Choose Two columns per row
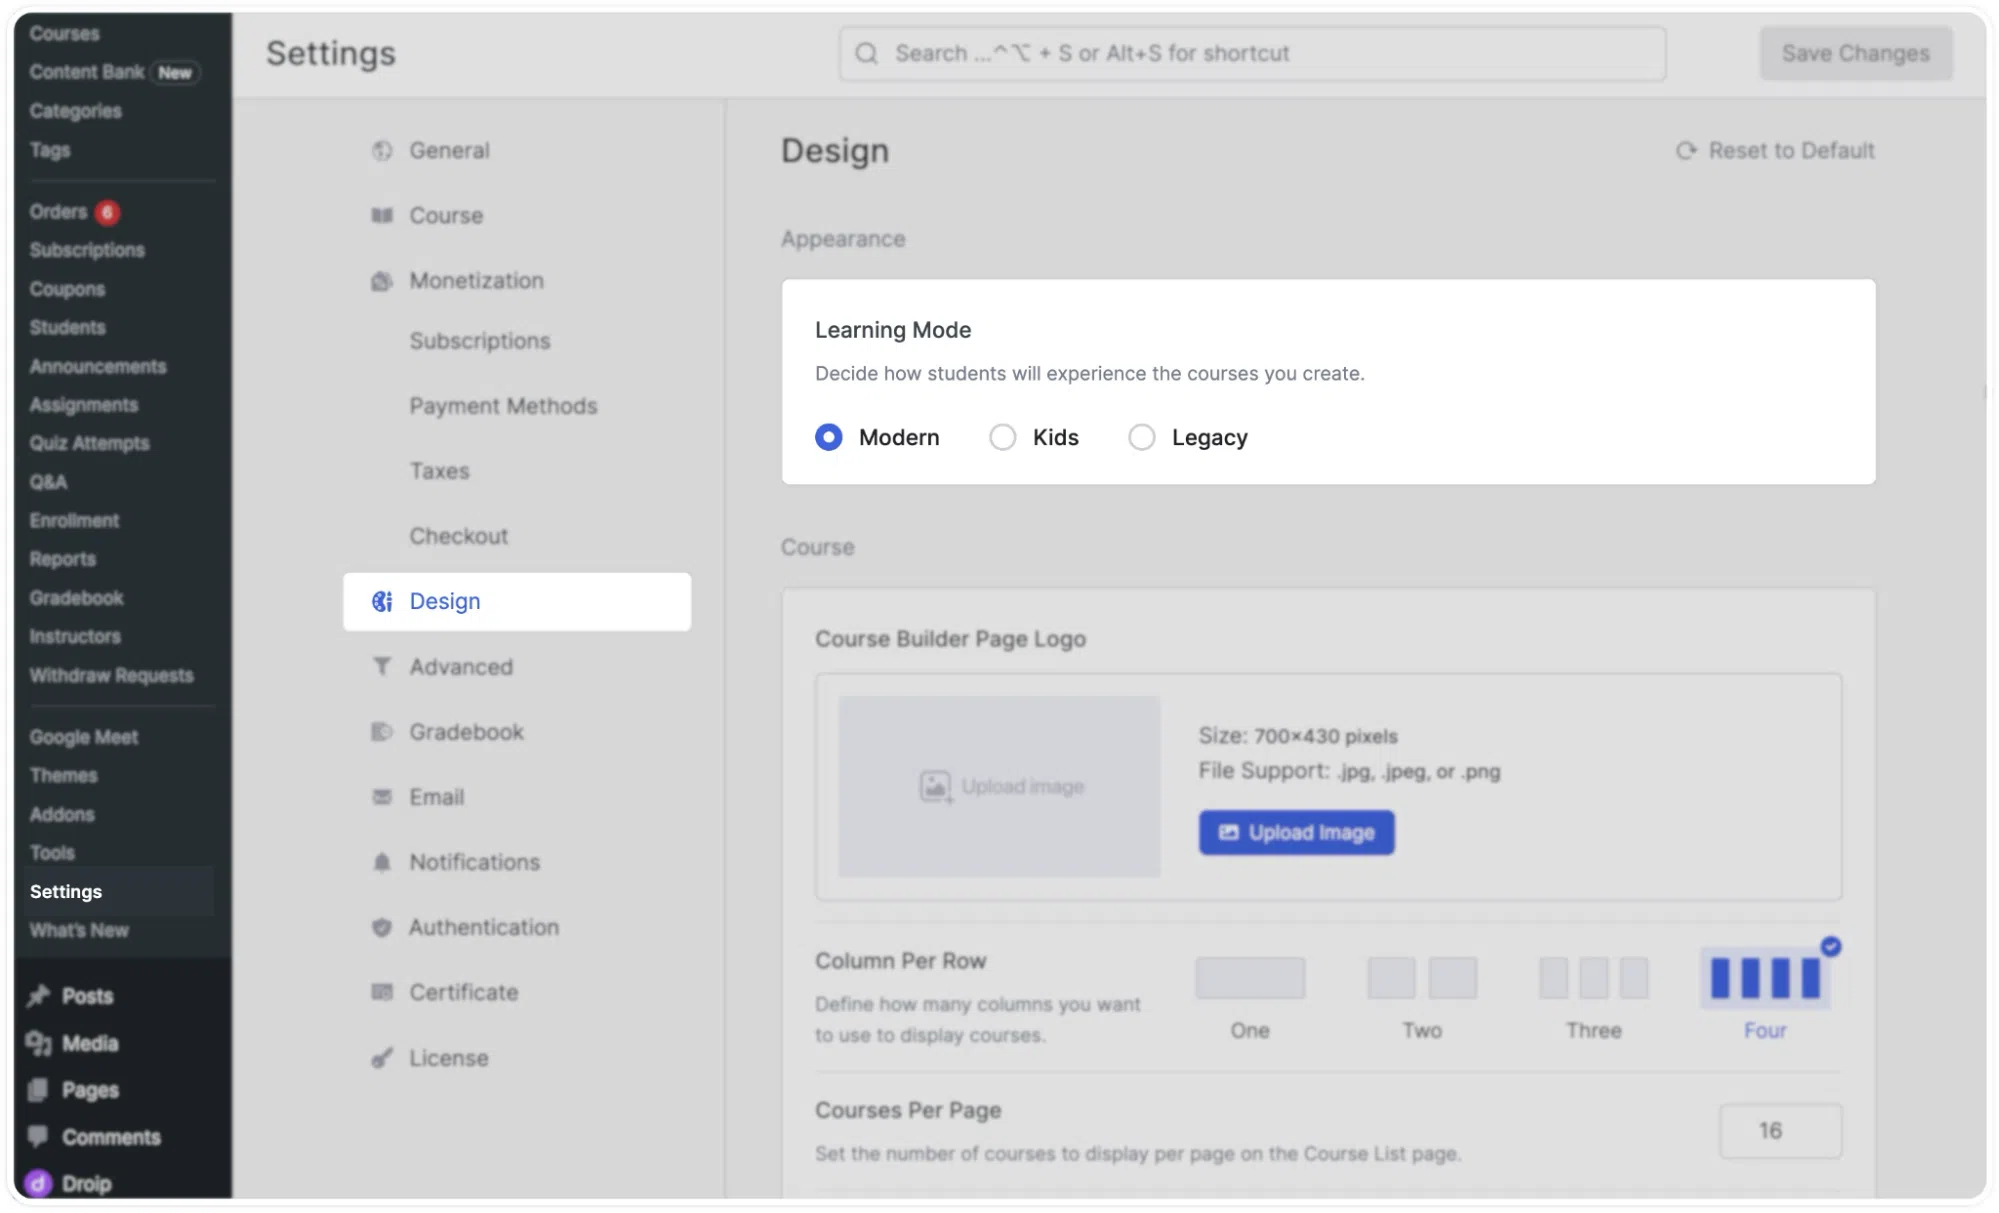1999x1213 pixels. point(1422,978)
